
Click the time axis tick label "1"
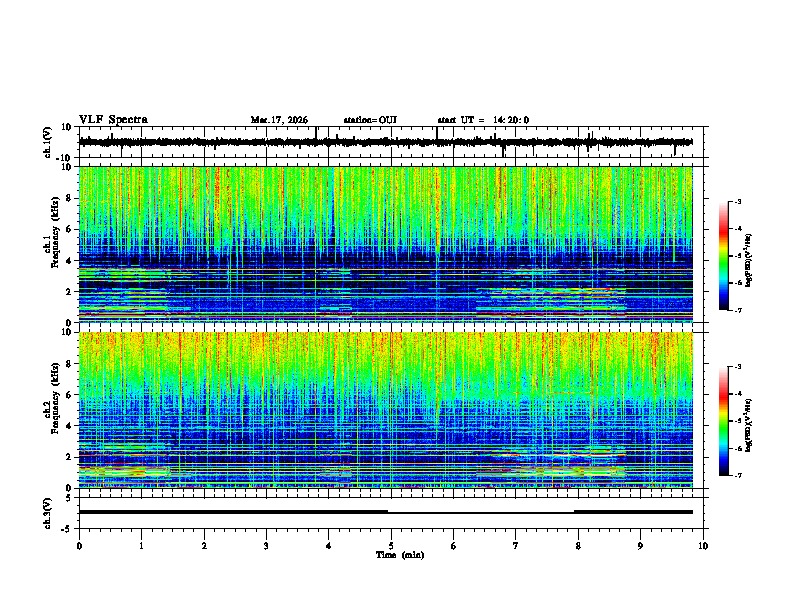[x=141, y=546]
